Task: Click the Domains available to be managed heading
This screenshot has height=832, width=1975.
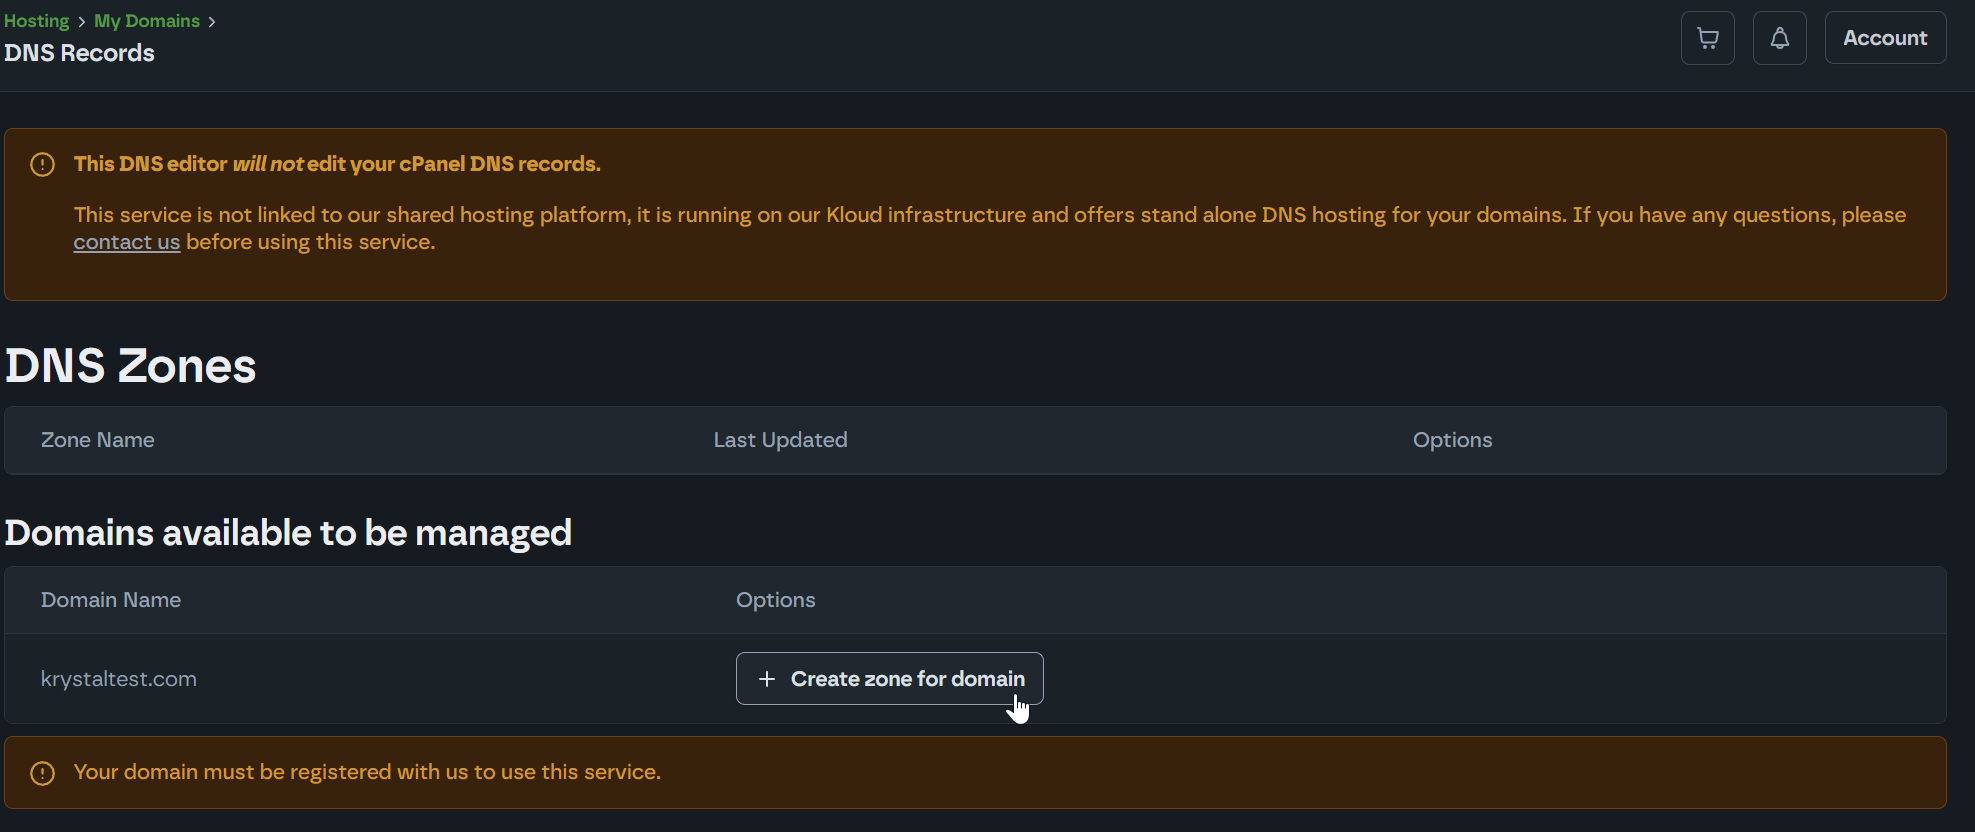Action: [288, 533]
